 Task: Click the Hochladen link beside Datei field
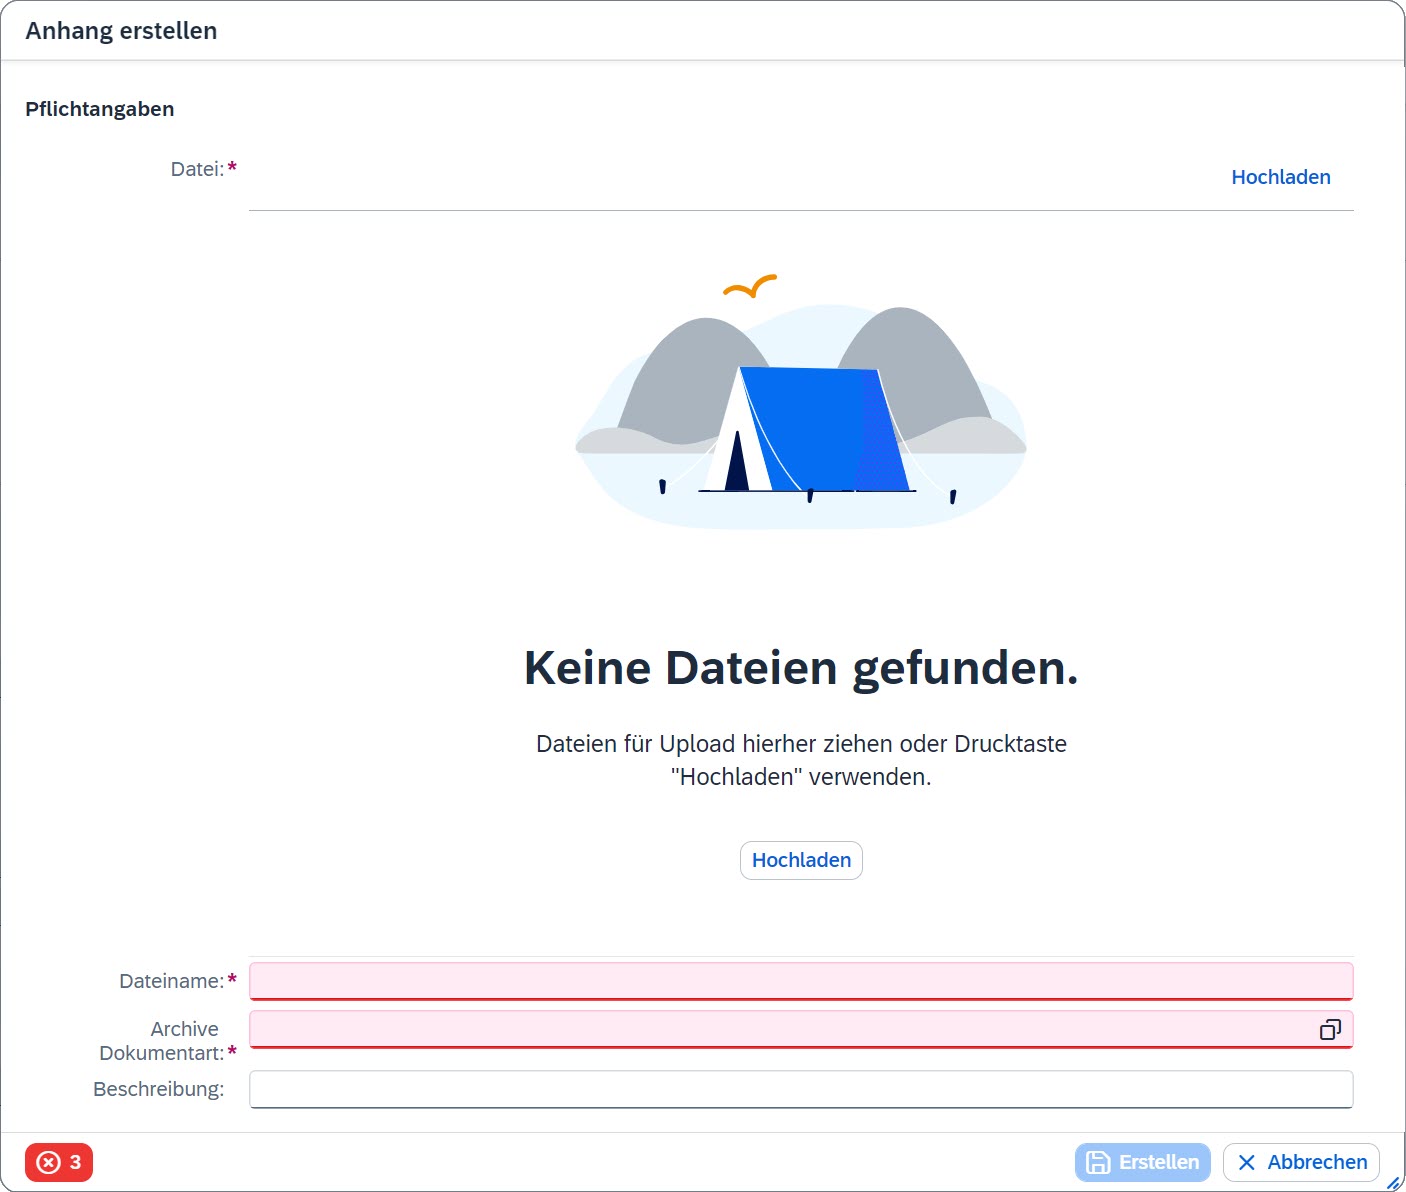pyautogui.click(x=1280, y=177)
